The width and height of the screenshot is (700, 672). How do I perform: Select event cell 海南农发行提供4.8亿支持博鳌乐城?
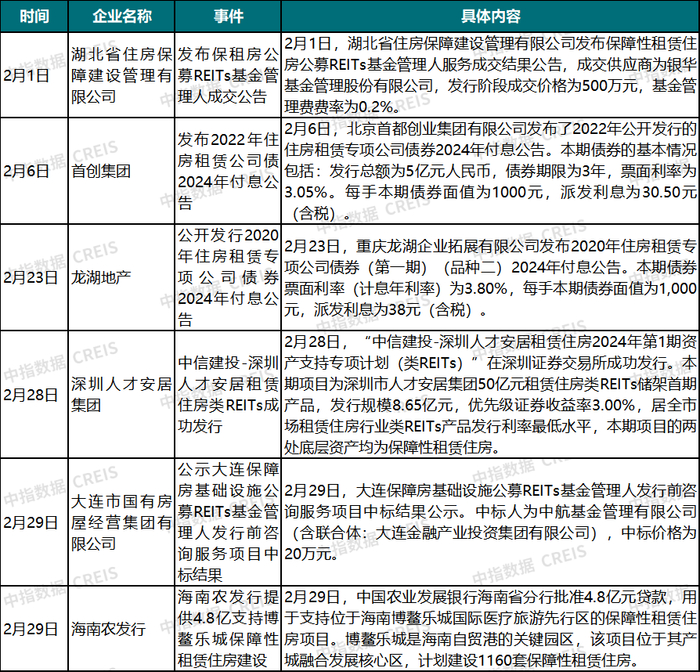click(x=228, y=629)
